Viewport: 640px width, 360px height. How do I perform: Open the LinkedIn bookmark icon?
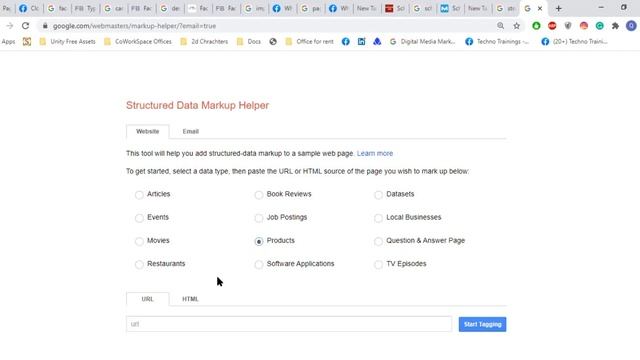pos(361,41)
